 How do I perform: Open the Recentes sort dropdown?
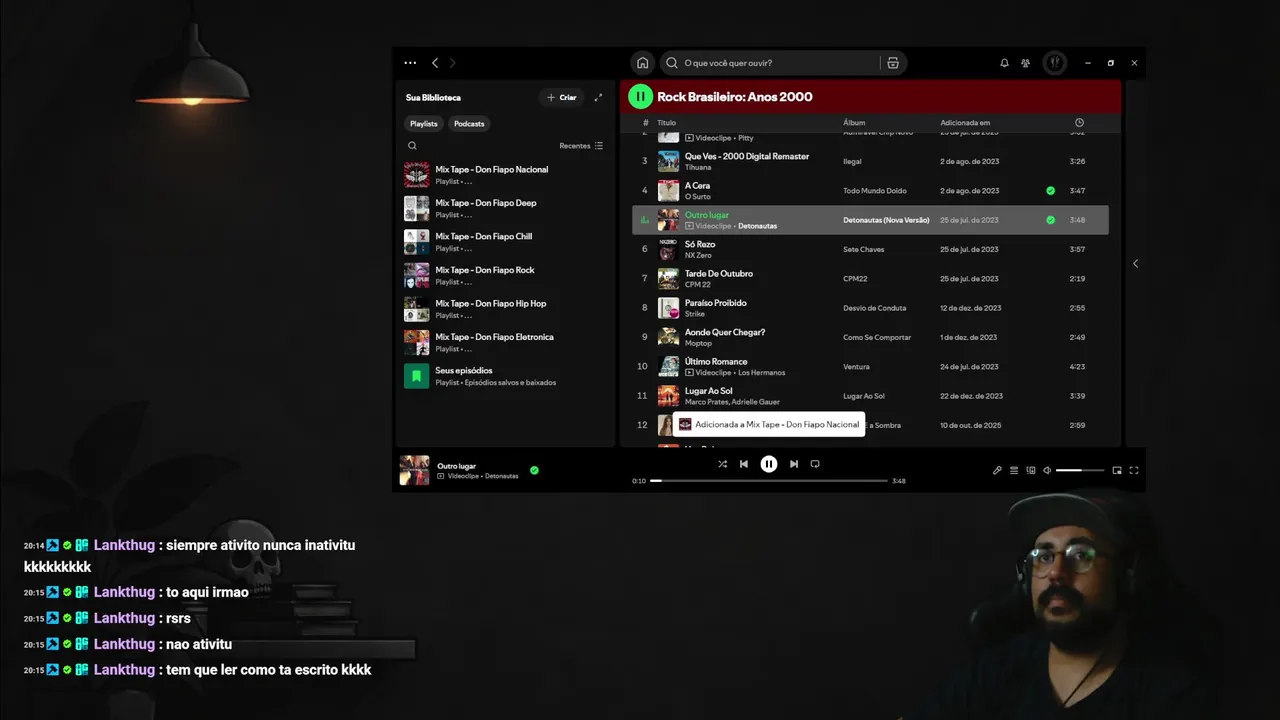581,146
